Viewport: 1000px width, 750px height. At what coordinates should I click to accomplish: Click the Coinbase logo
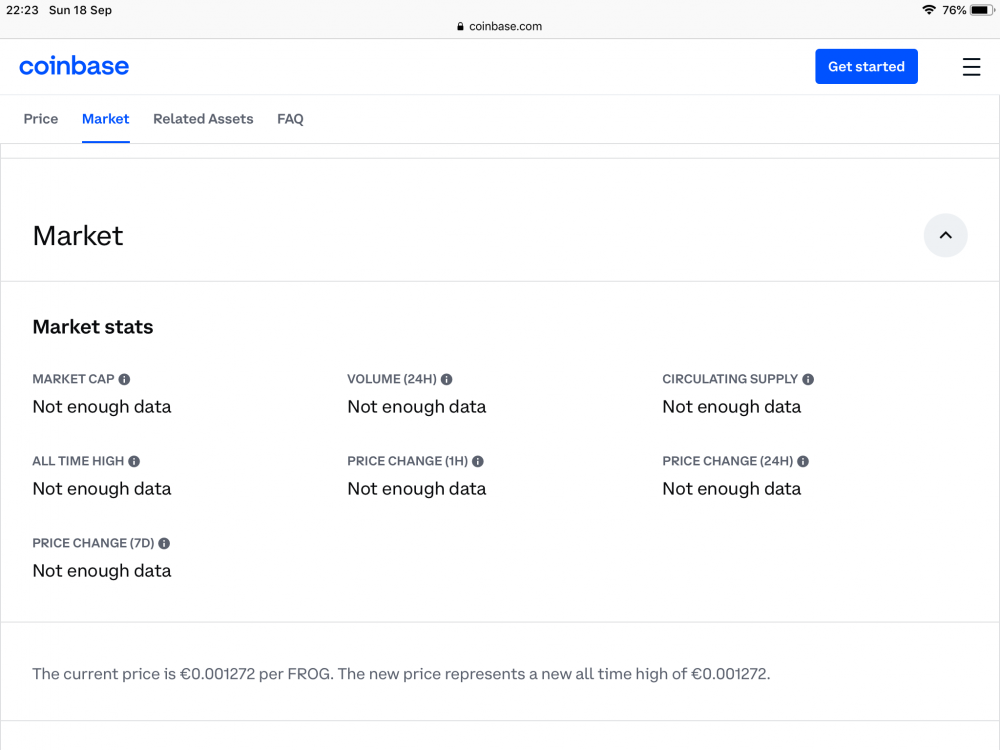click(x=74, y=67)
